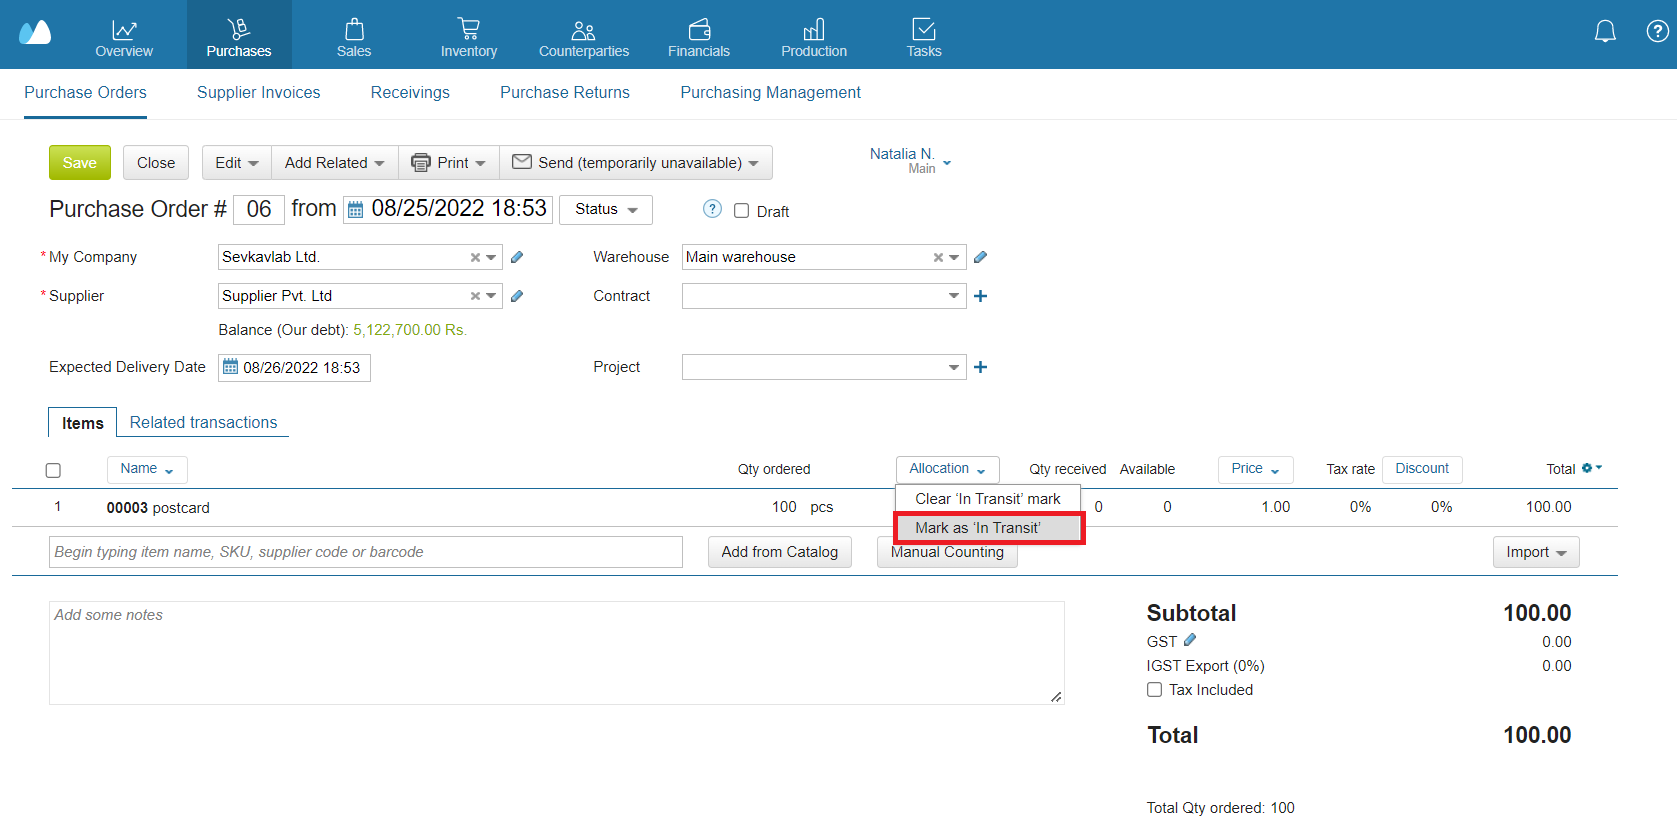Viewport: 1677px width, 833px height.
Task: Click the green Save button
Action: [x=80, y=163]
